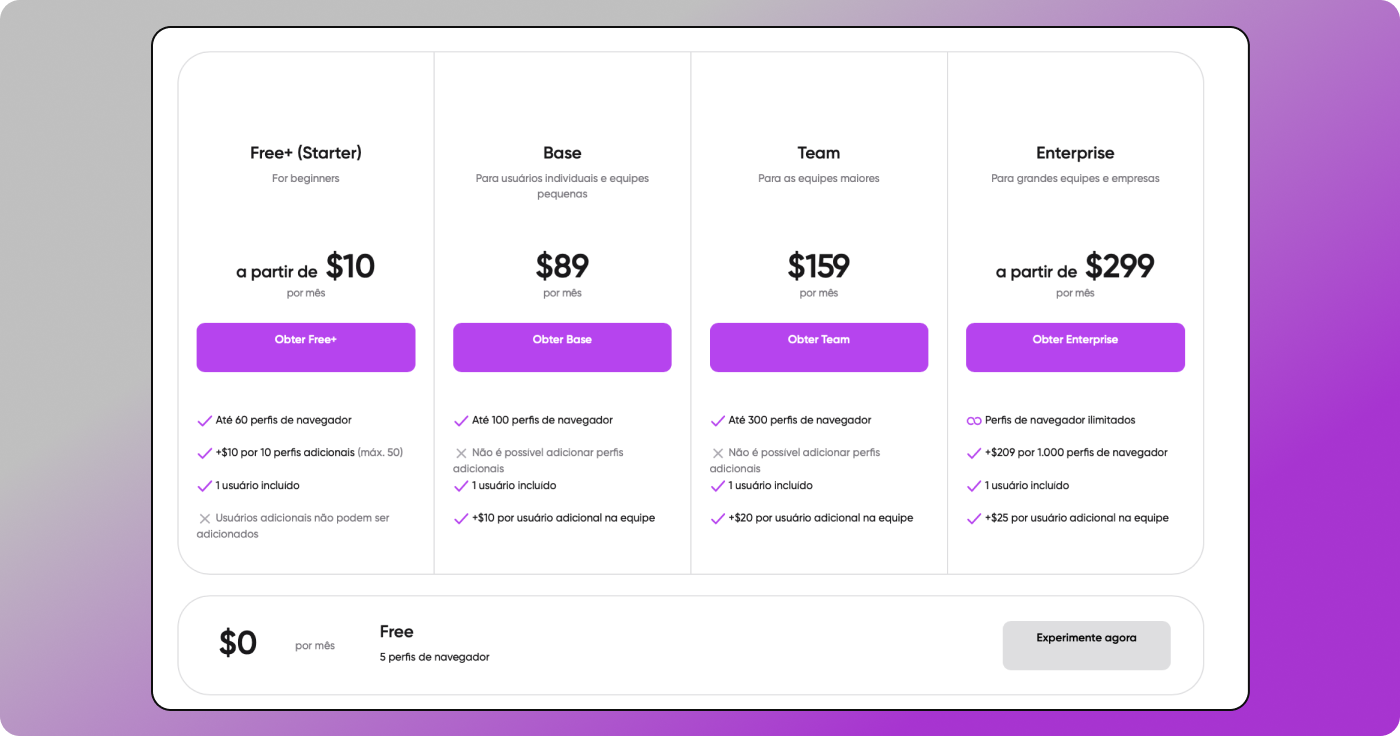
Task: Click the 5 perfis de navegador text
Action: click(x=434, y=657)
